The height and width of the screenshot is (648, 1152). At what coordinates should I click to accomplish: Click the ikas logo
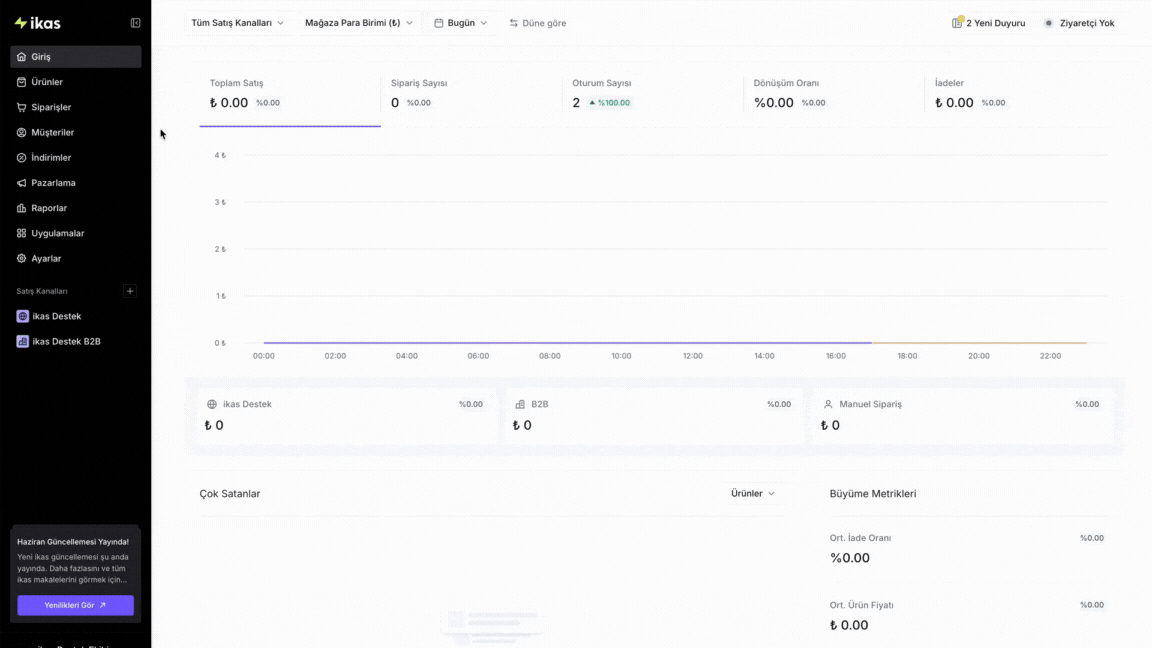pos(37,23)
